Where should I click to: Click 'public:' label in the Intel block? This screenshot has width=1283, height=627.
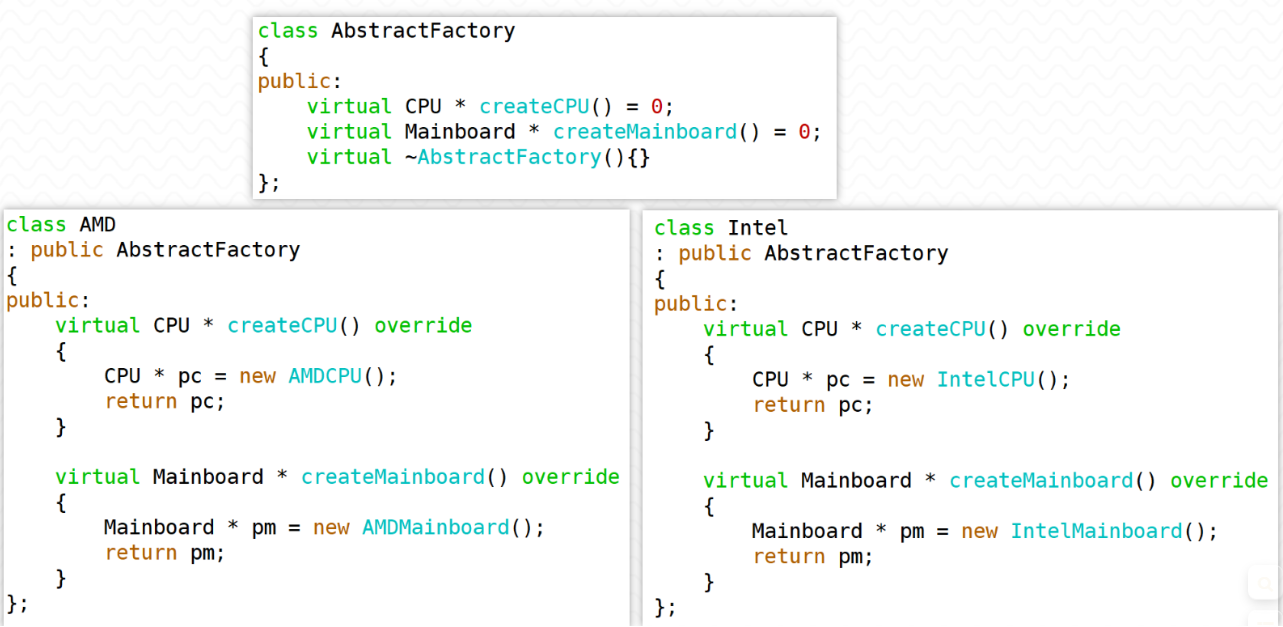pyautogui.click(x=696, y=304)
